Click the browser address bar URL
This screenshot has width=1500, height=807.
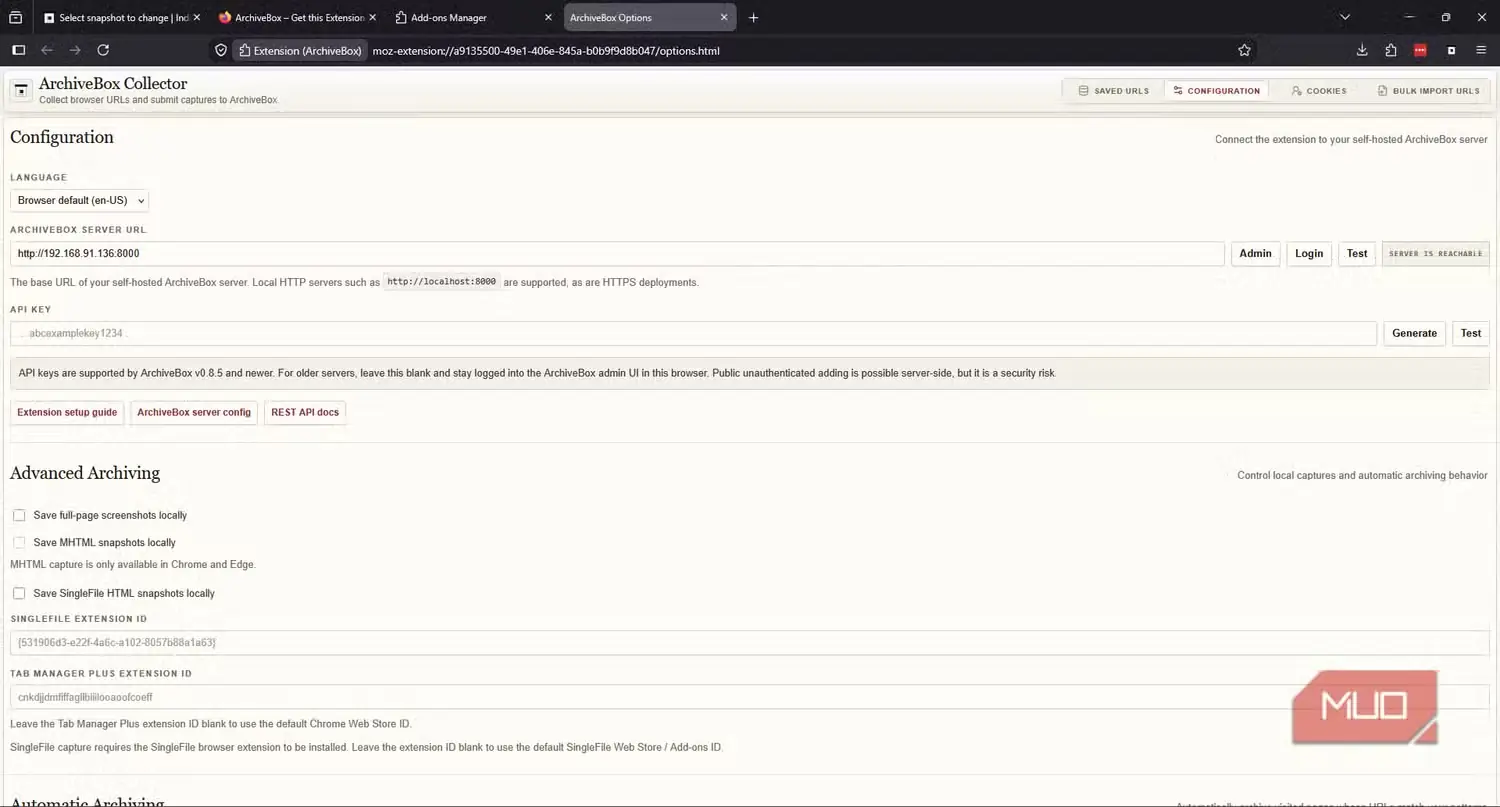coord(546,50)
